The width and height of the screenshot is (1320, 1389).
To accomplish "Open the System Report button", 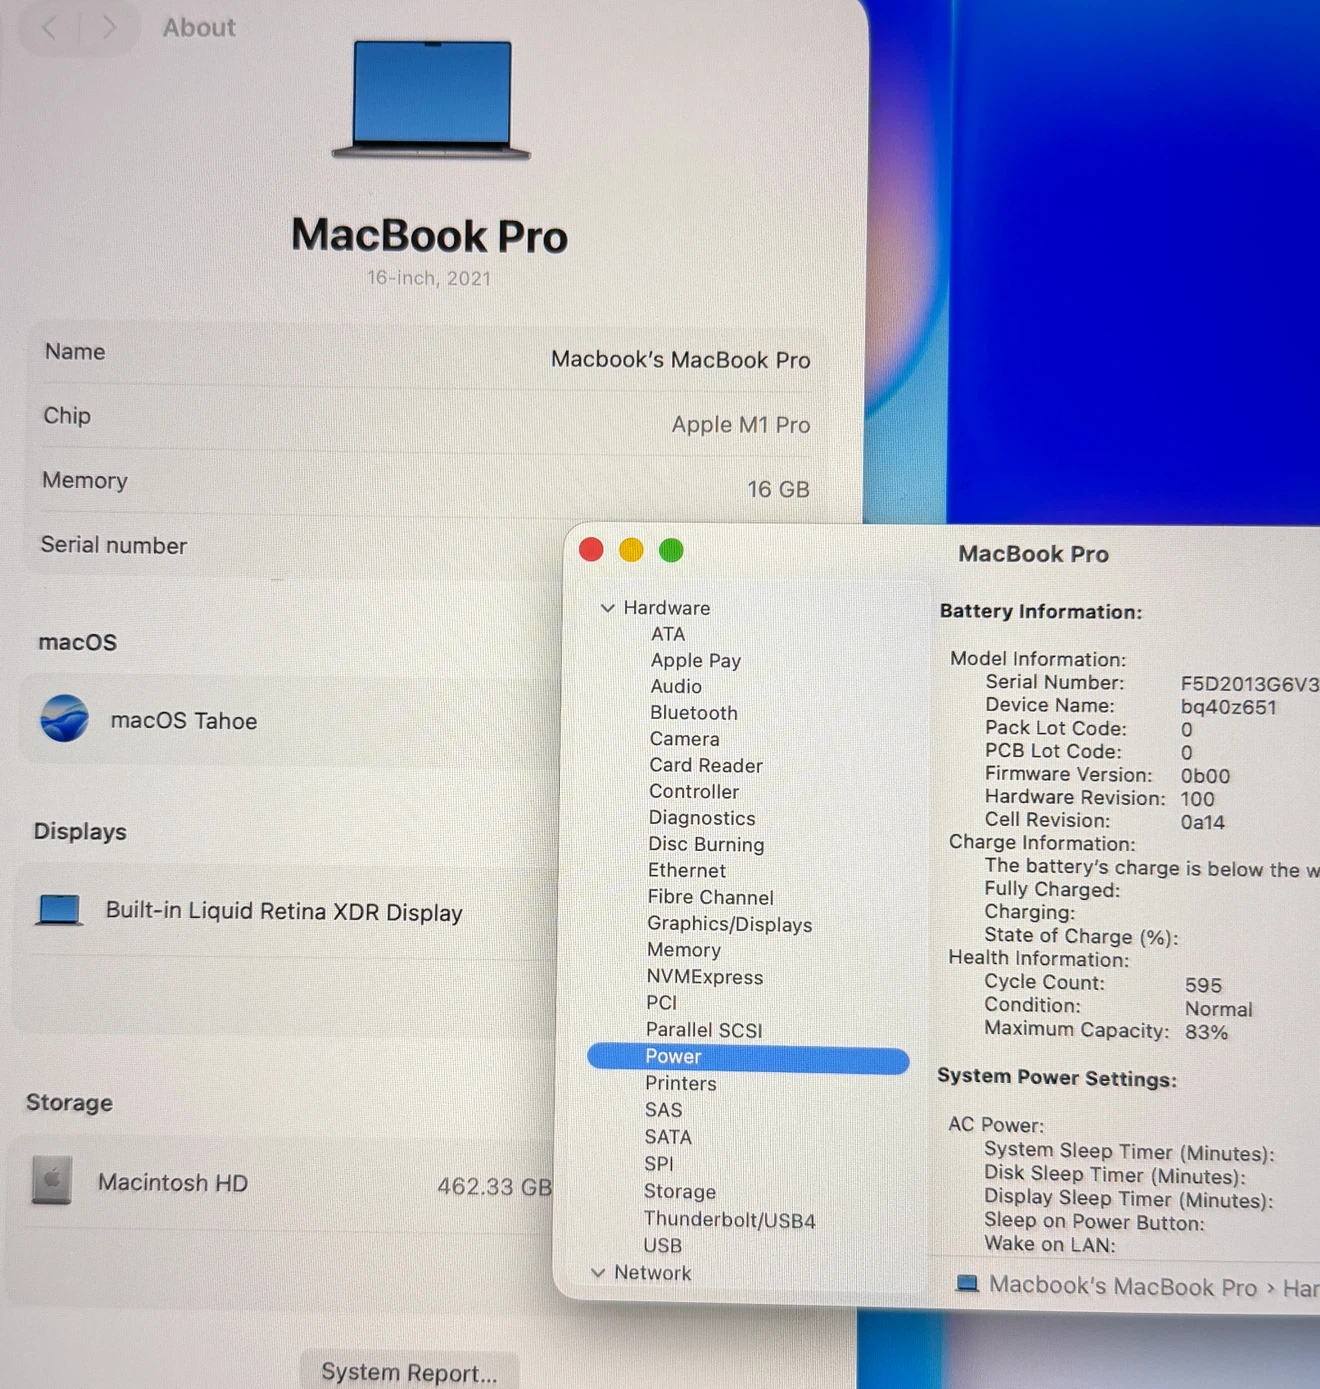I will [409, 1372].
